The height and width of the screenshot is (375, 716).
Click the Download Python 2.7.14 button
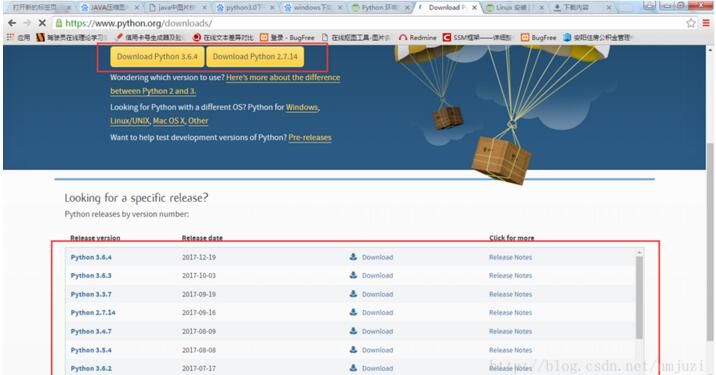(x=255, y=57)
